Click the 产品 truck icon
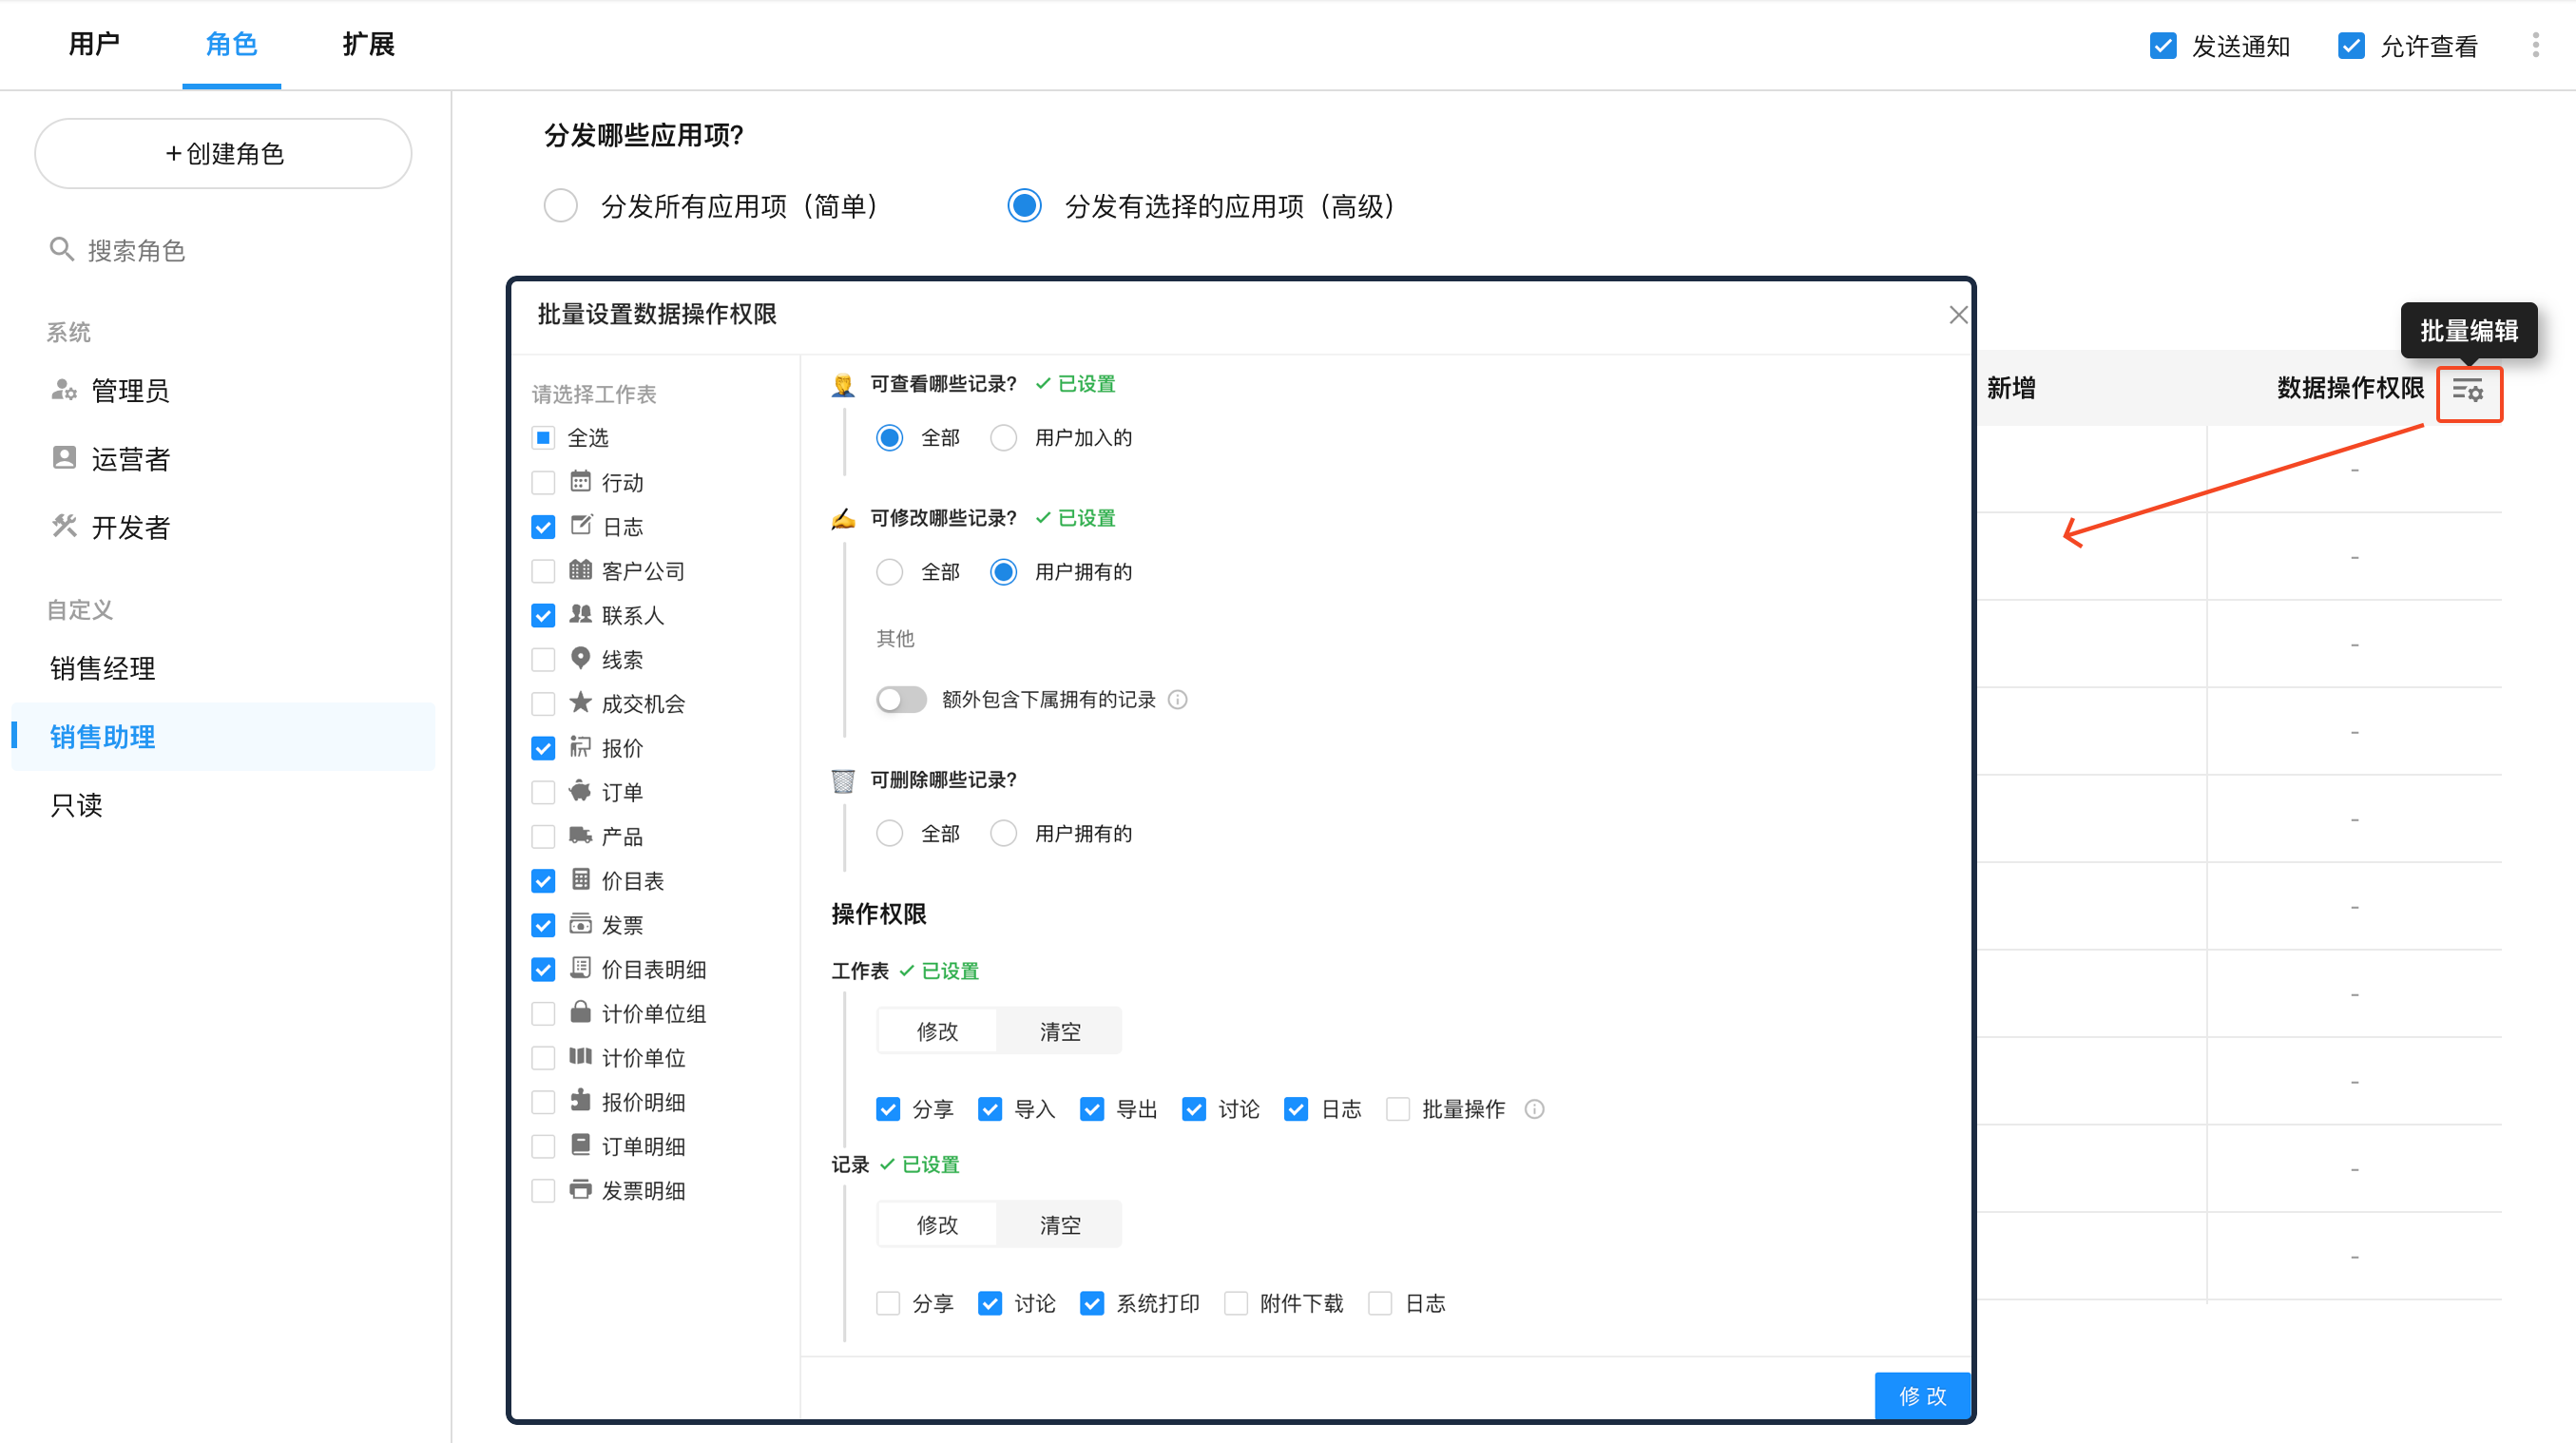This screenshot has width=2576, height=1443. pos(580,835)
